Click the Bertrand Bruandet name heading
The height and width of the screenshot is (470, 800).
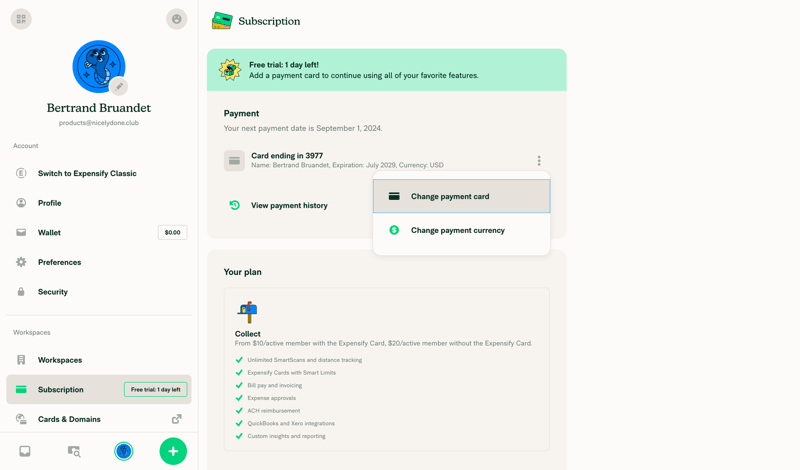point(98,108)
